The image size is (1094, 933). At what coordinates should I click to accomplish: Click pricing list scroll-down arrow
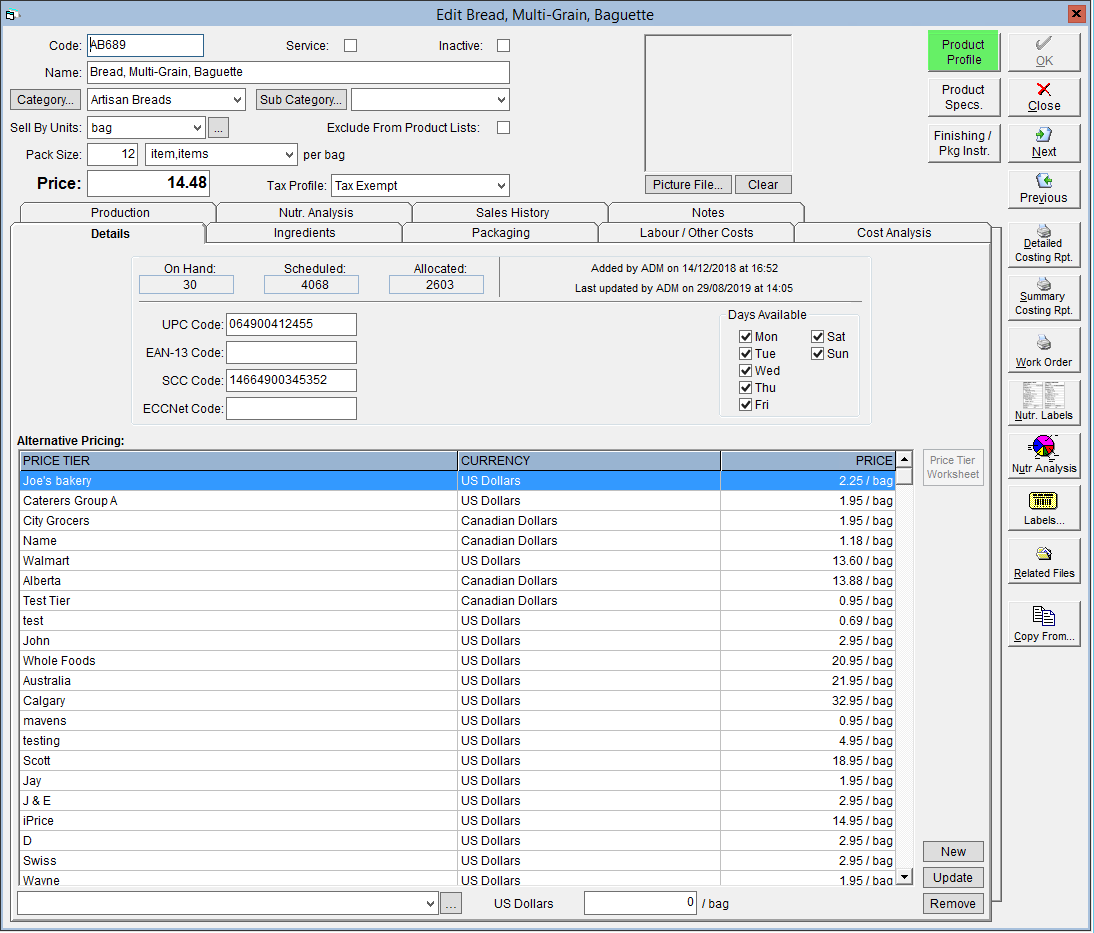[904, 877]
